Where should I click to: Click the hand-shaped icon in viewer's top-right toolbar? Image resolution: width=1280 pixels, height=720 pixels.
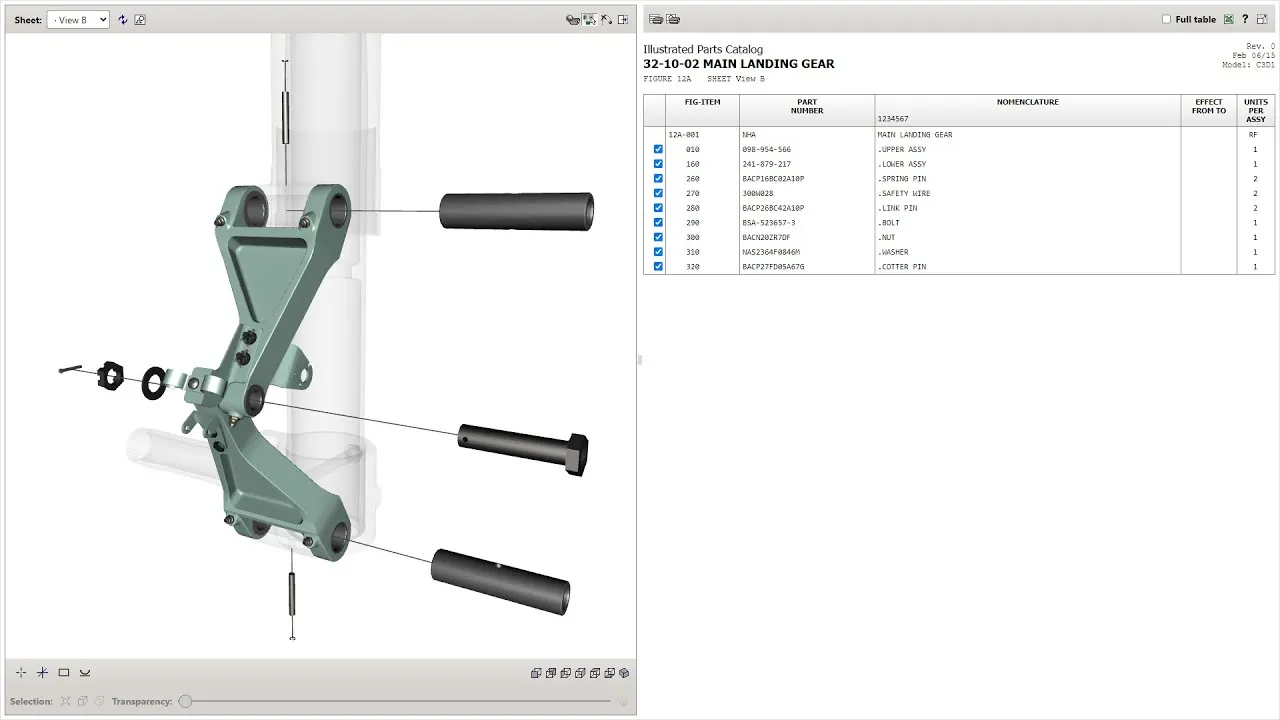(573, 19)
